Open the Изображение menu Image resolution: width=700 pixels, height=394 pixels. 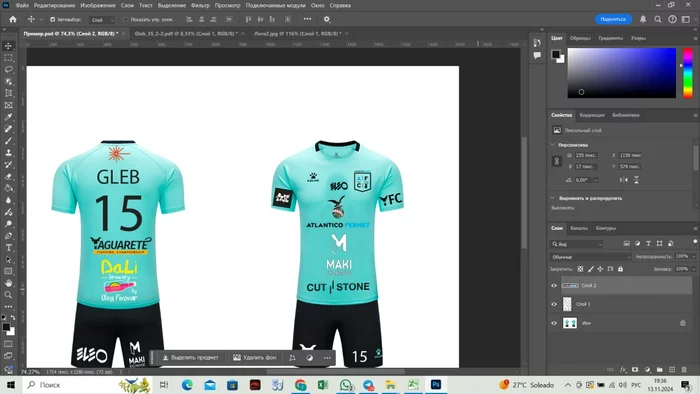(98, 5)
